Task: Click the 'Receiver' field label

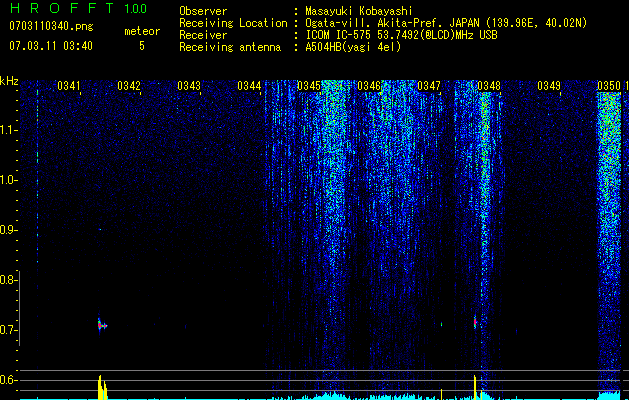Action: pos(203,35)
